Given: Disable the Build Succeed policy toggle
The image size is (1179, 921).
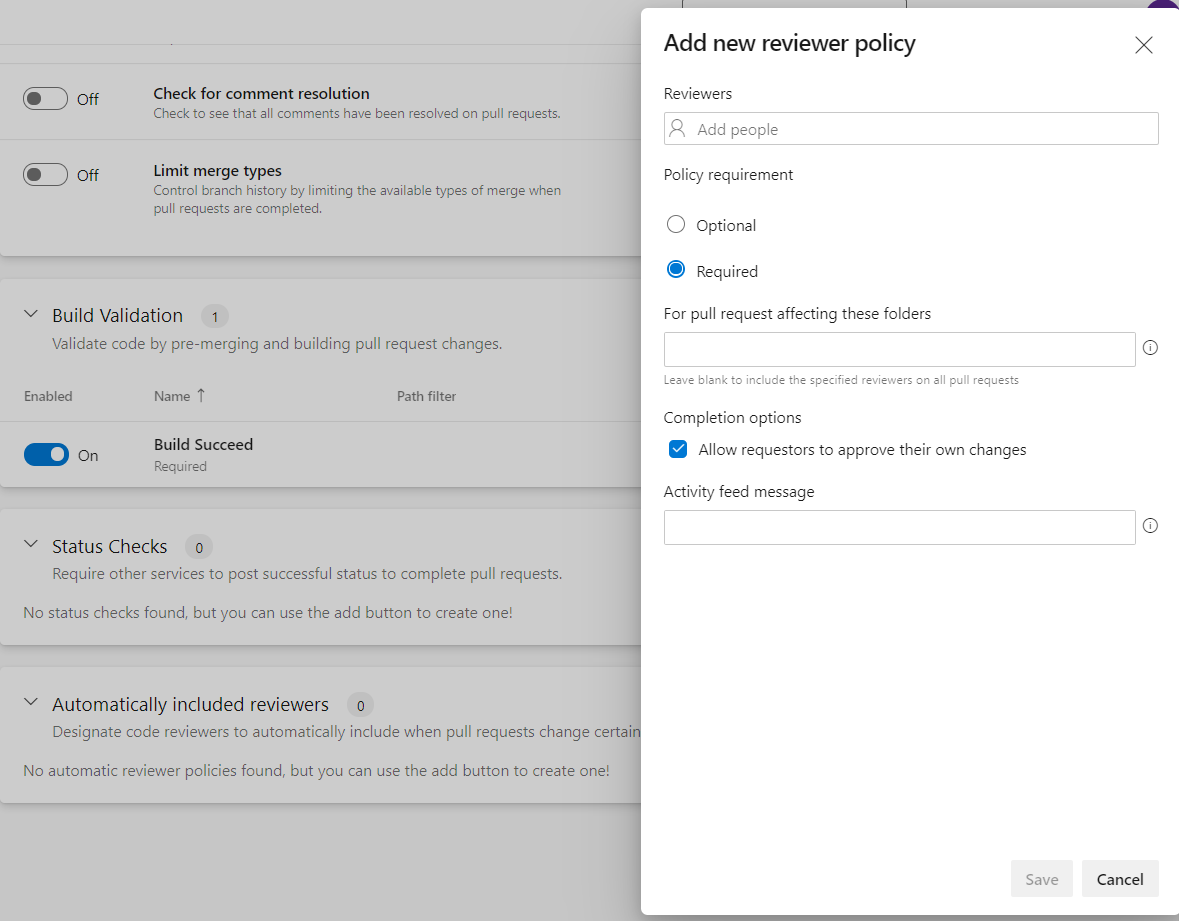Looking at the screenshot, I should 46,455.
